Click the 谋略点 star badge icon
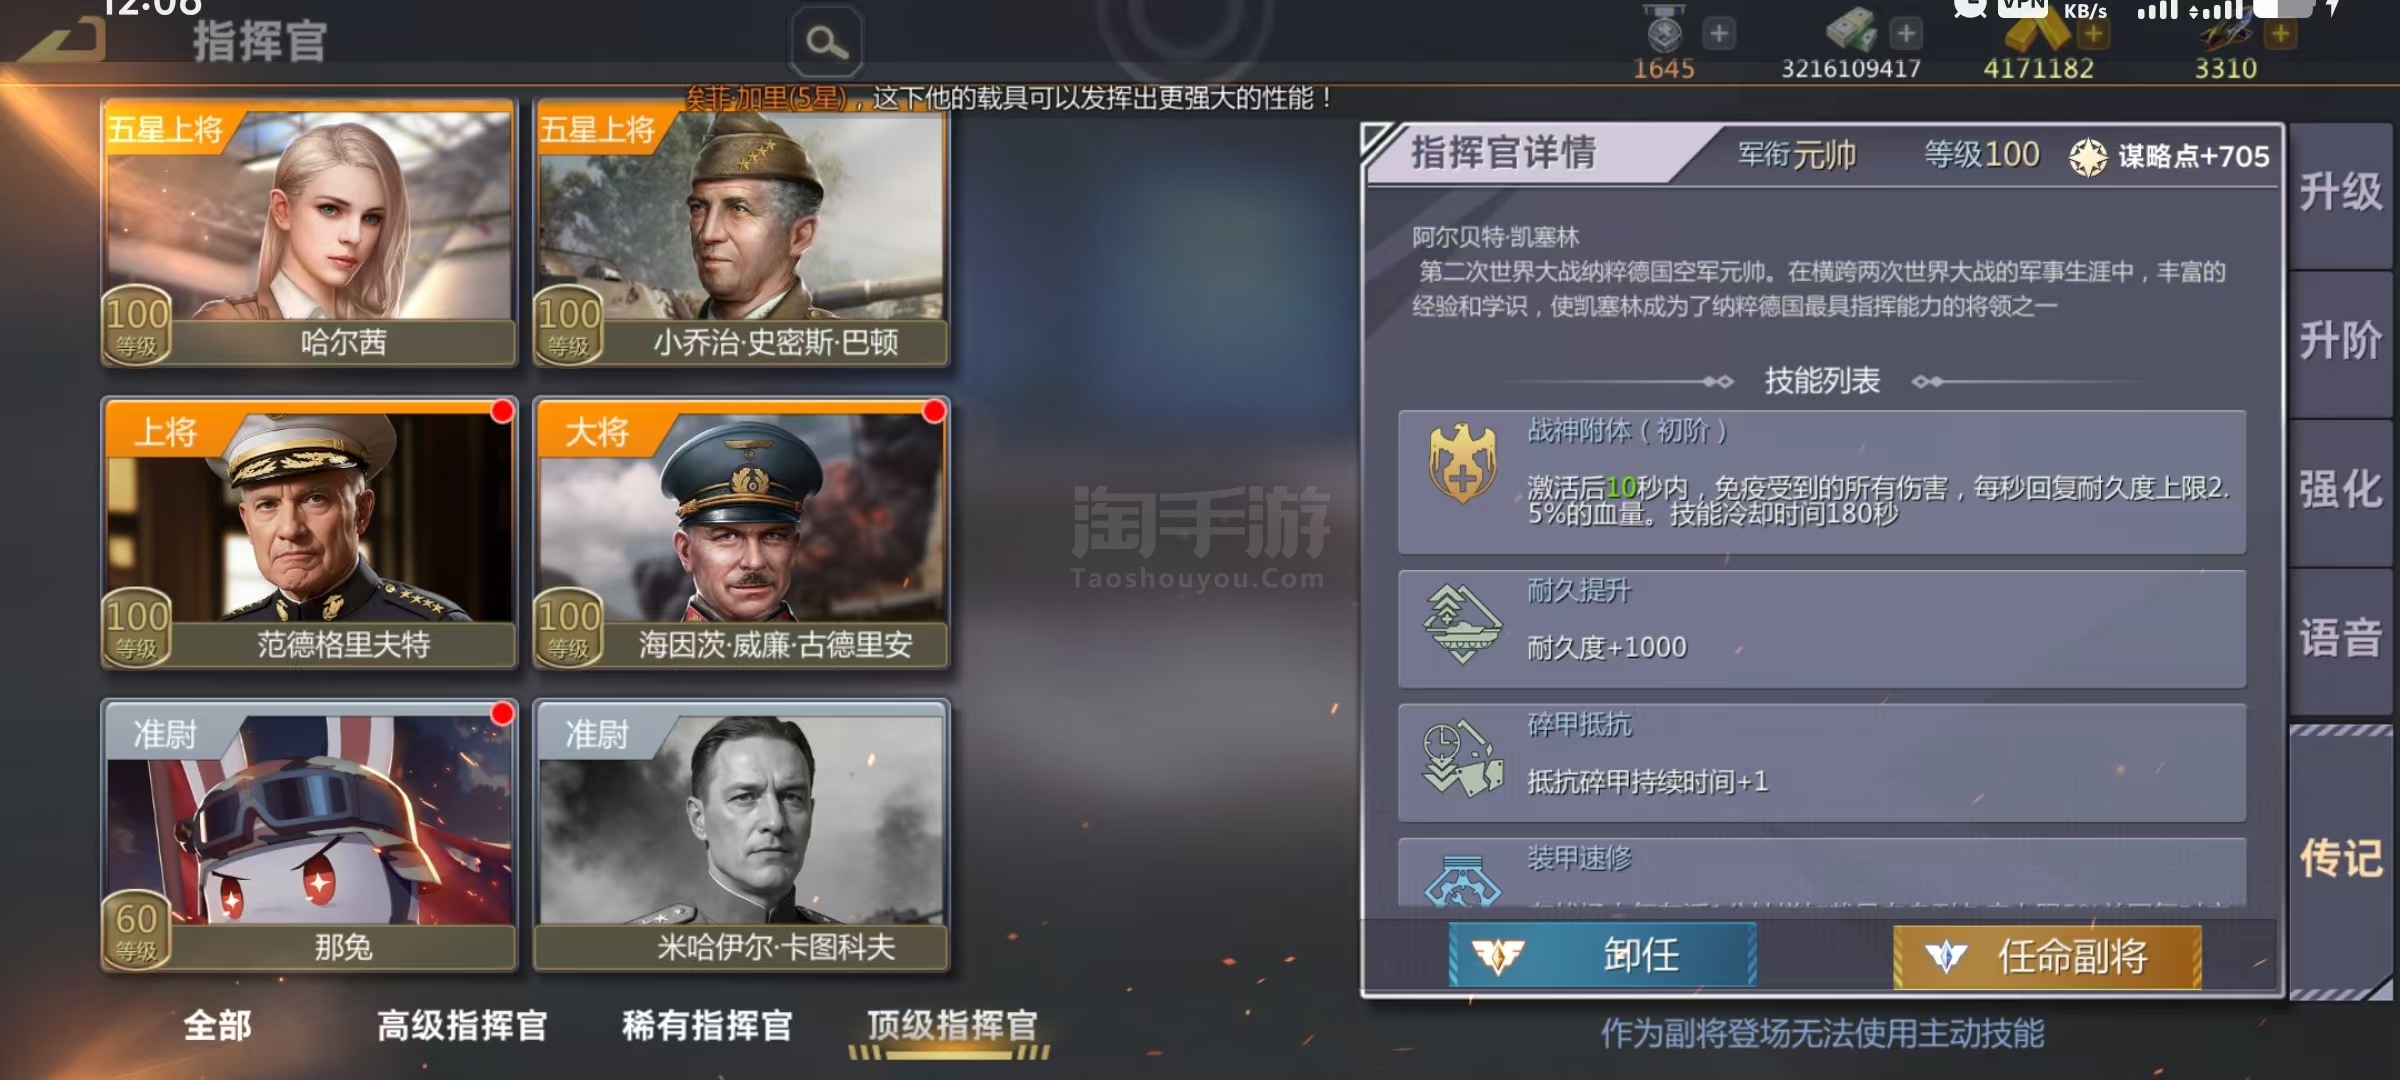Image resolution: width=2400 pixels, height=1080 pixels. tap(2088, 157)
